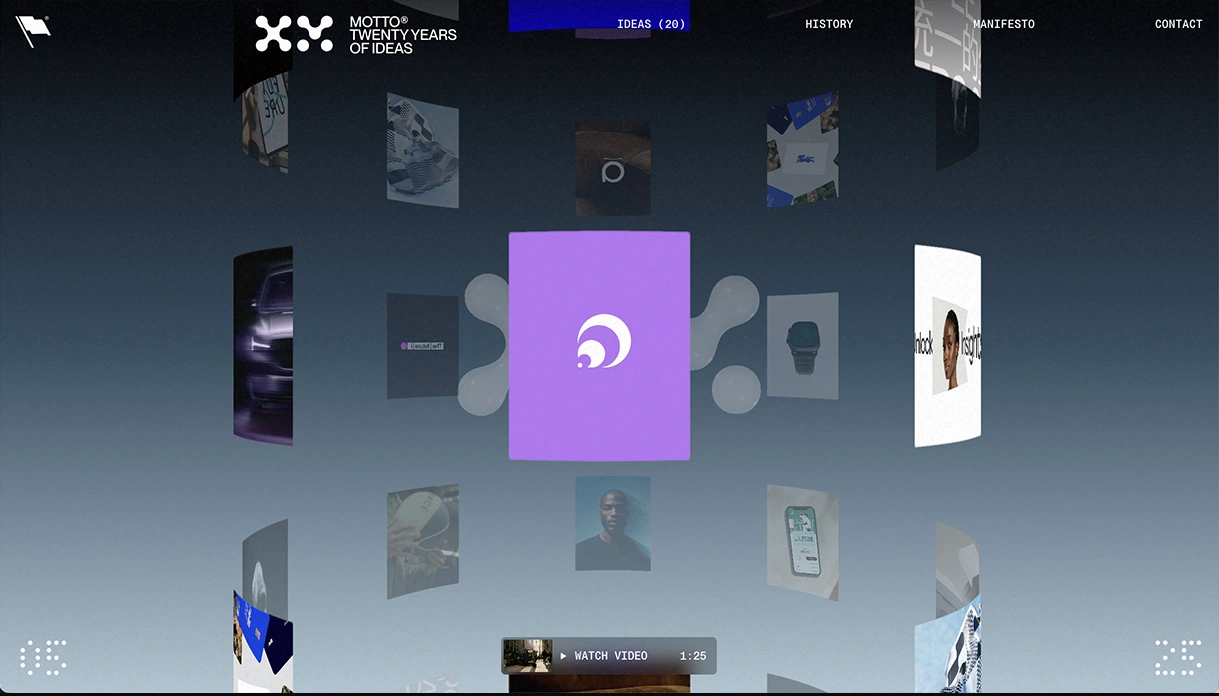Select the purple center card with crescent logo
The height and width of the screenshot is (696, 1219).
coord(599,346)
